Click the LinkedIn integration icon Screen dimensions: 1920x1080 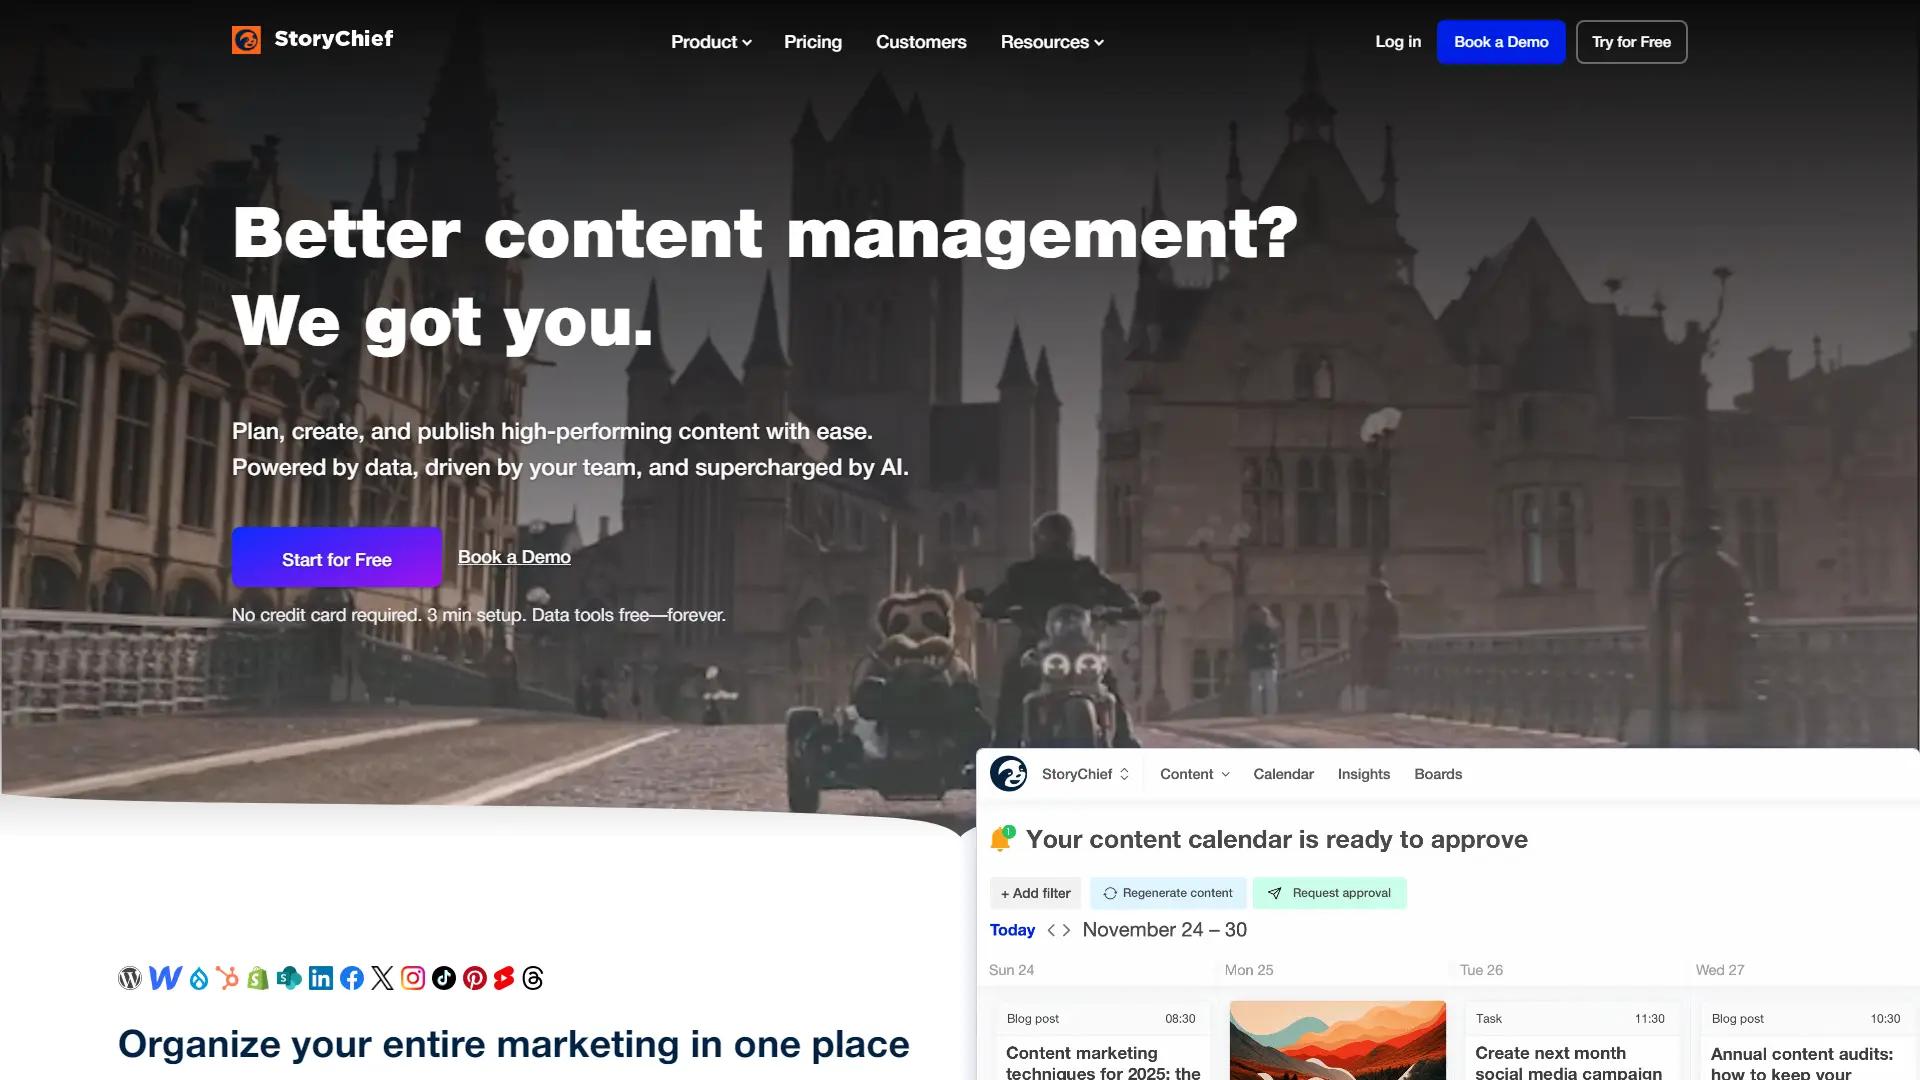click(x=321, y=978)
